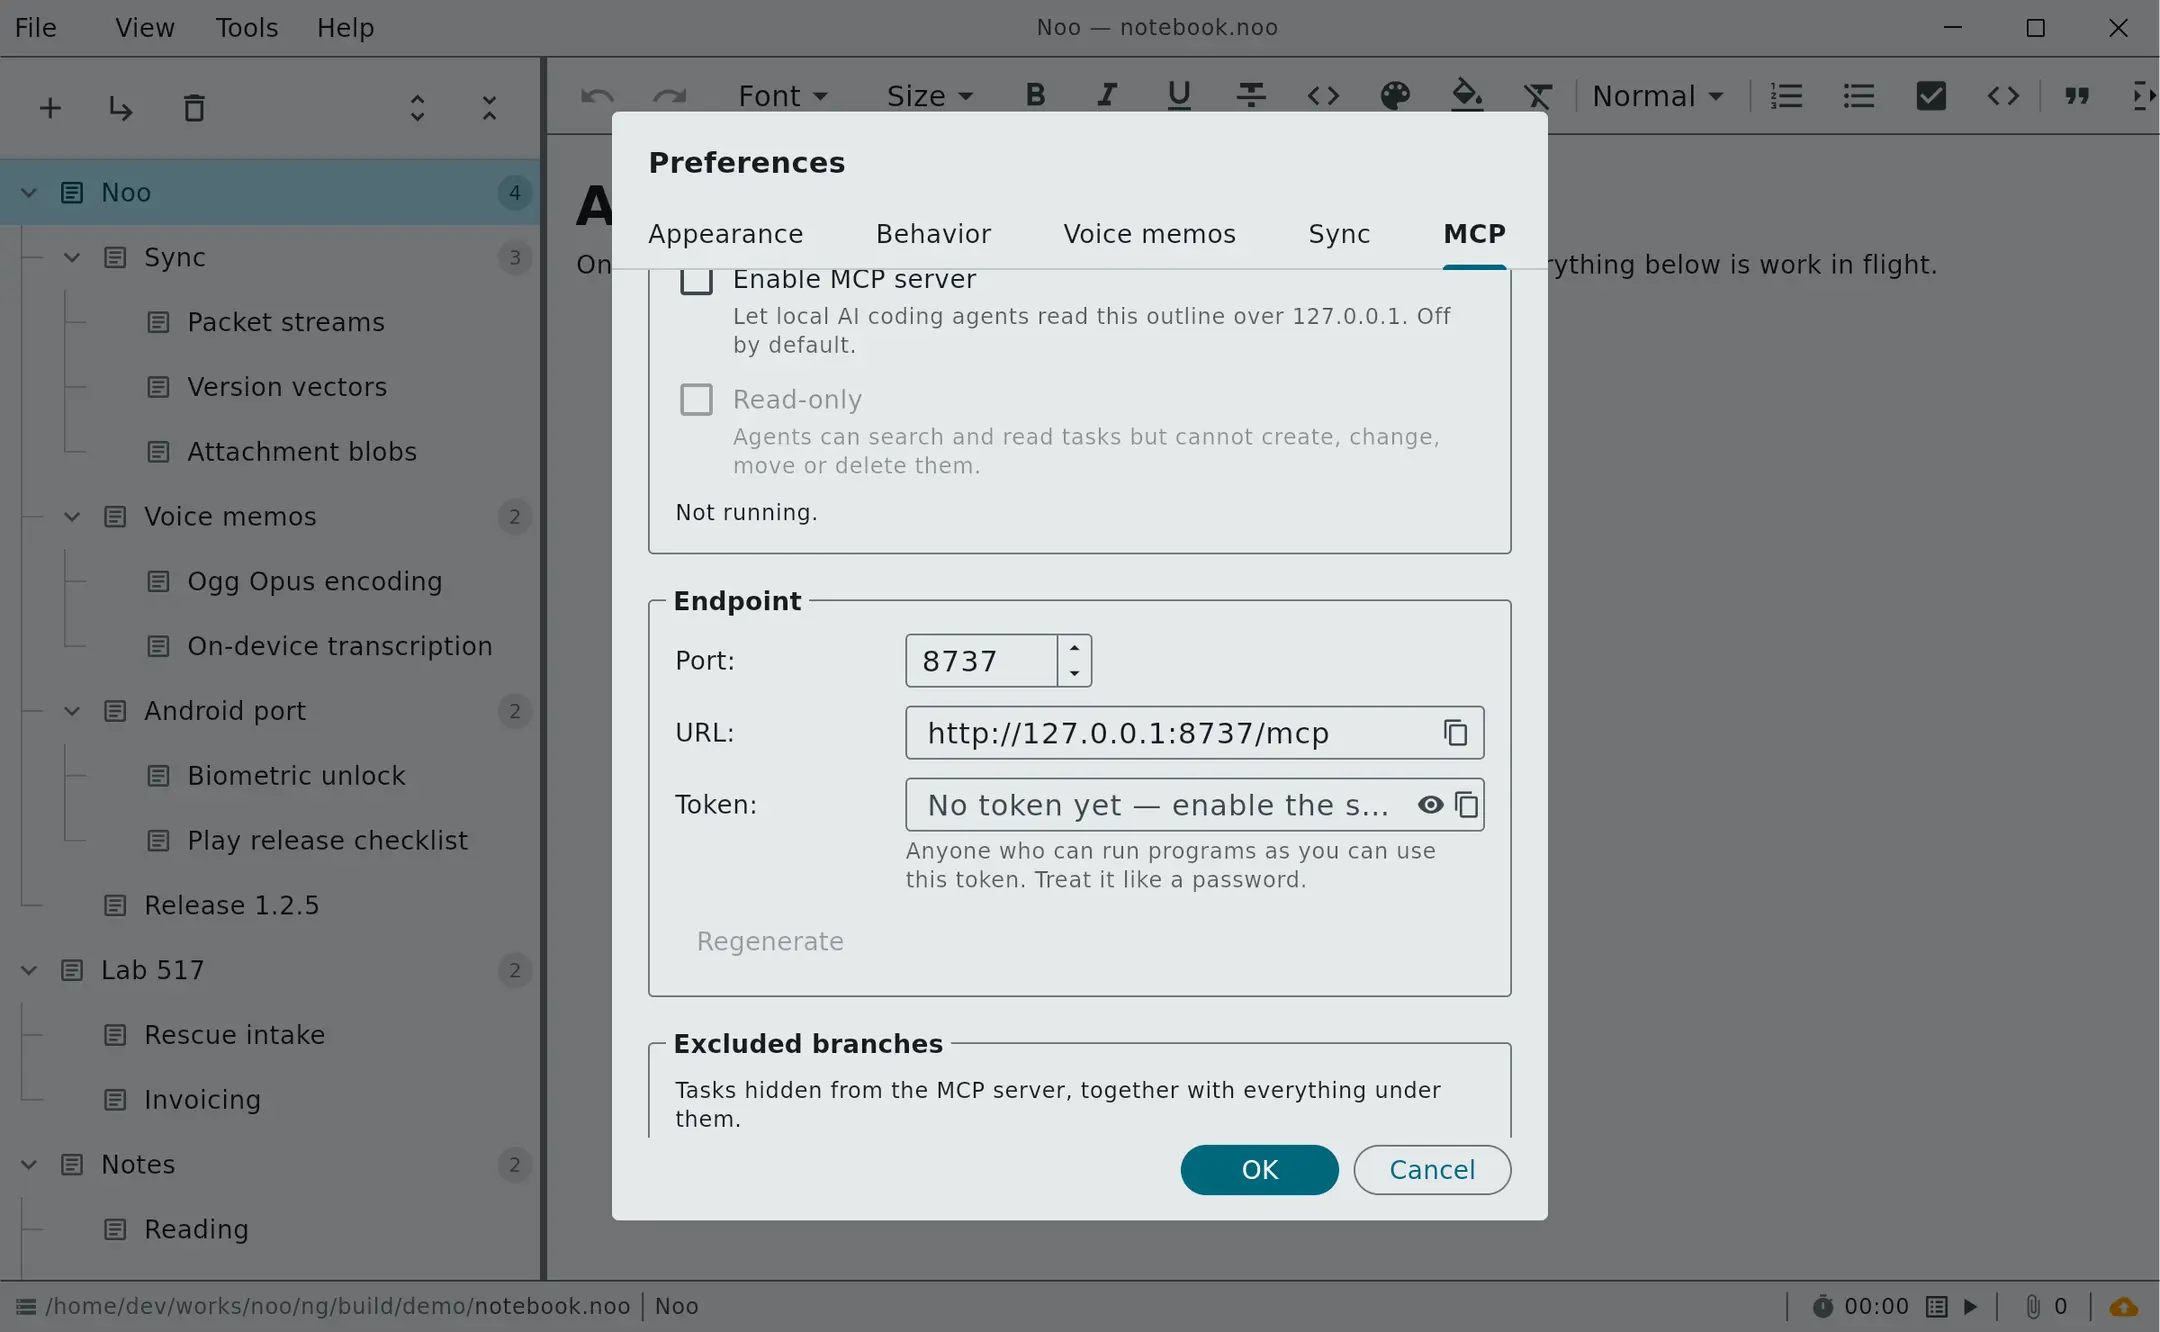Copy the token to clipboard
The width and height of the screenshot is (2160, 1332).
pyautogui.click(x=1467, y=805)
